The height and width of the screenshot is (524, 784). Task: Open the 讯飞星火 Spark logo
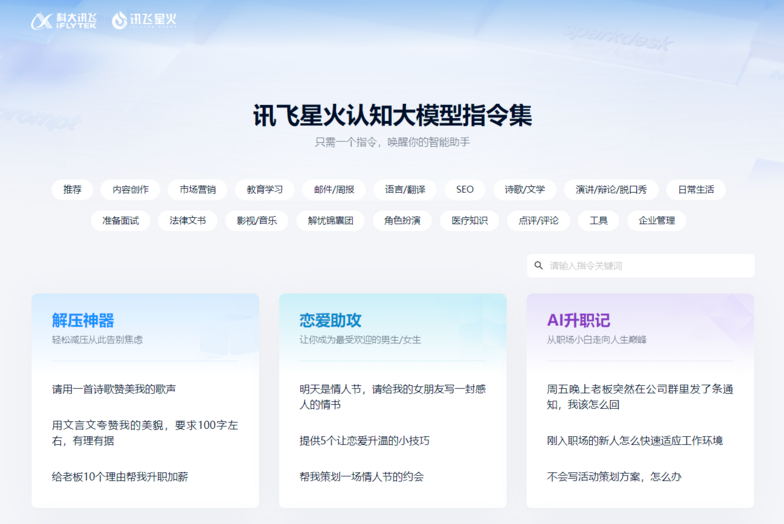pyautogui.click(x=144, y=20)
